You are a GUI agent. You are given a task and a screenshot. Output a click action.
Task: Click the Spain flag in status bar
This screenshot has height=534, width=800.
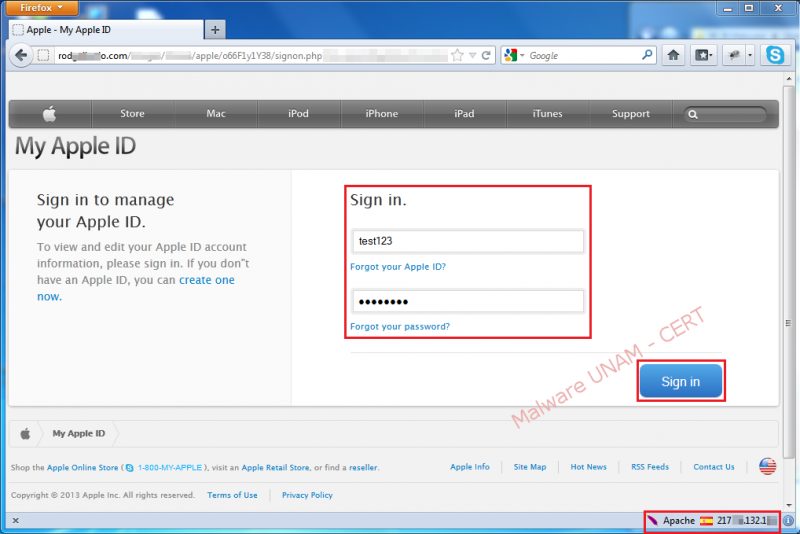pyautogui.click(x=706, y=521)
